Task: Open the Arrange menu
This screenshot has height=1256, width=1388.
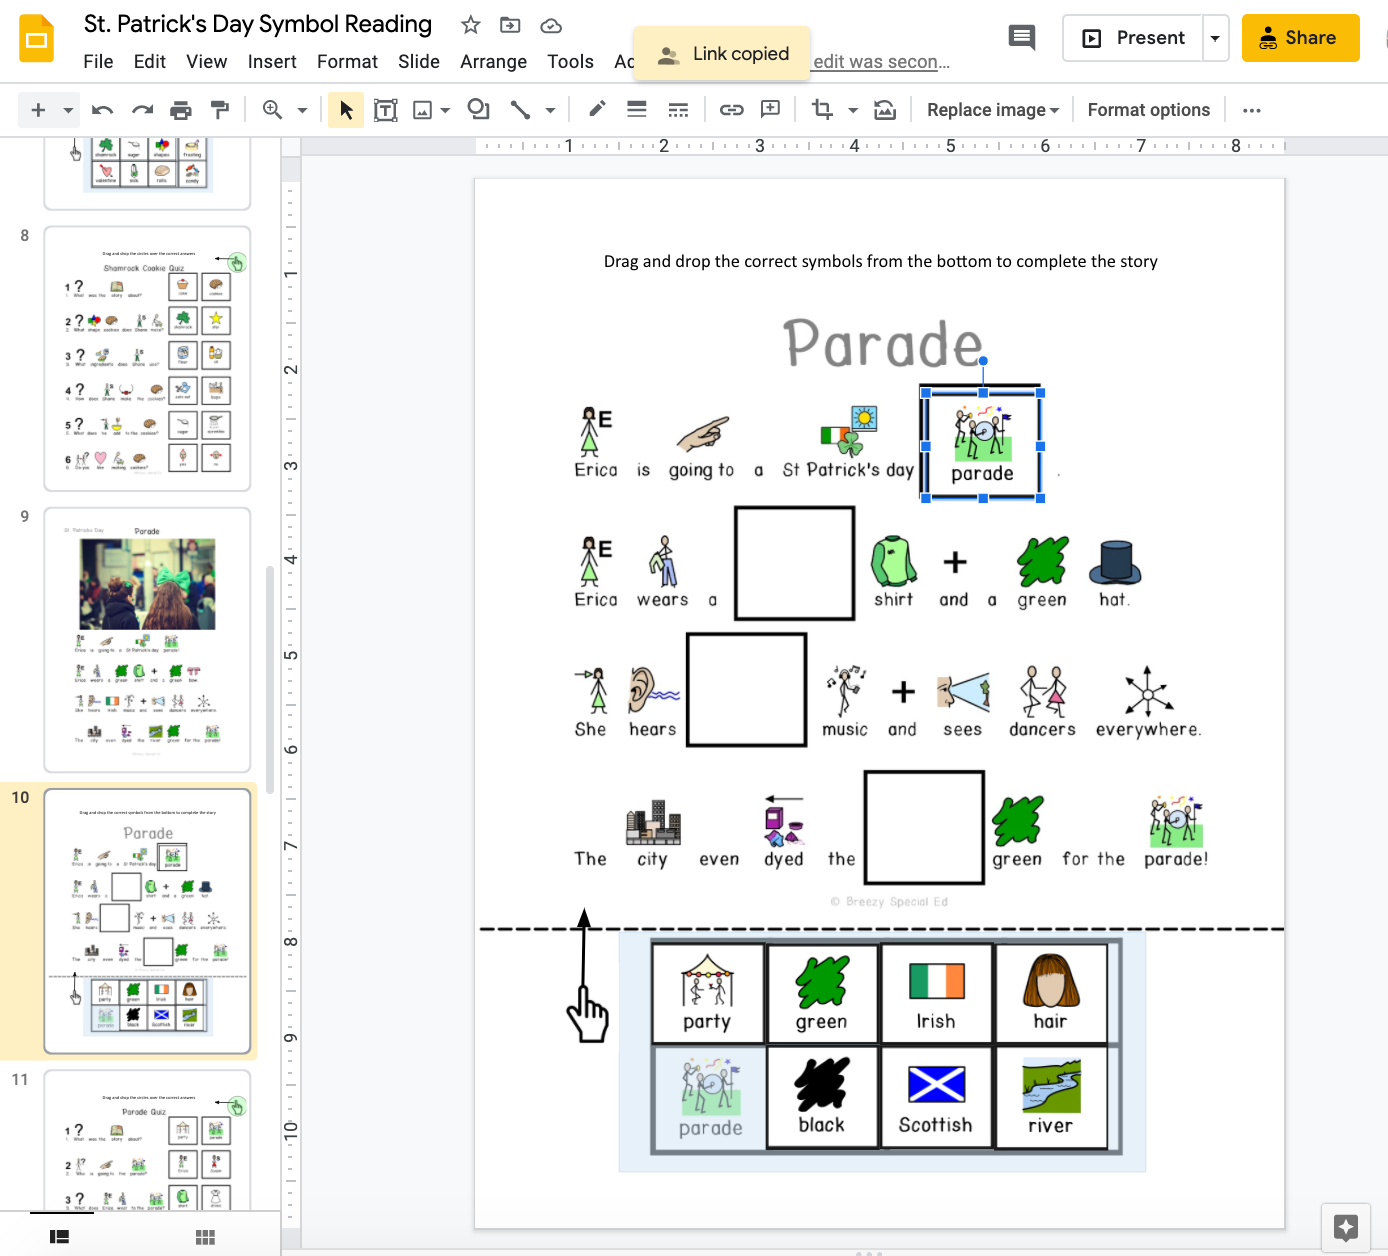Action: pyautogui.click(x=493, y=62)
